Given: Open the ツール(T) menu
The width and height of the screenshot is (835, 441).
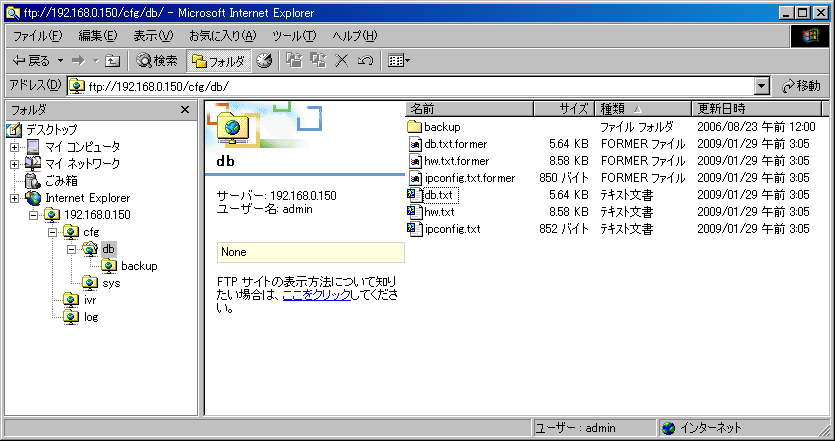Looking at the screenshot, I should coord(294,36).
